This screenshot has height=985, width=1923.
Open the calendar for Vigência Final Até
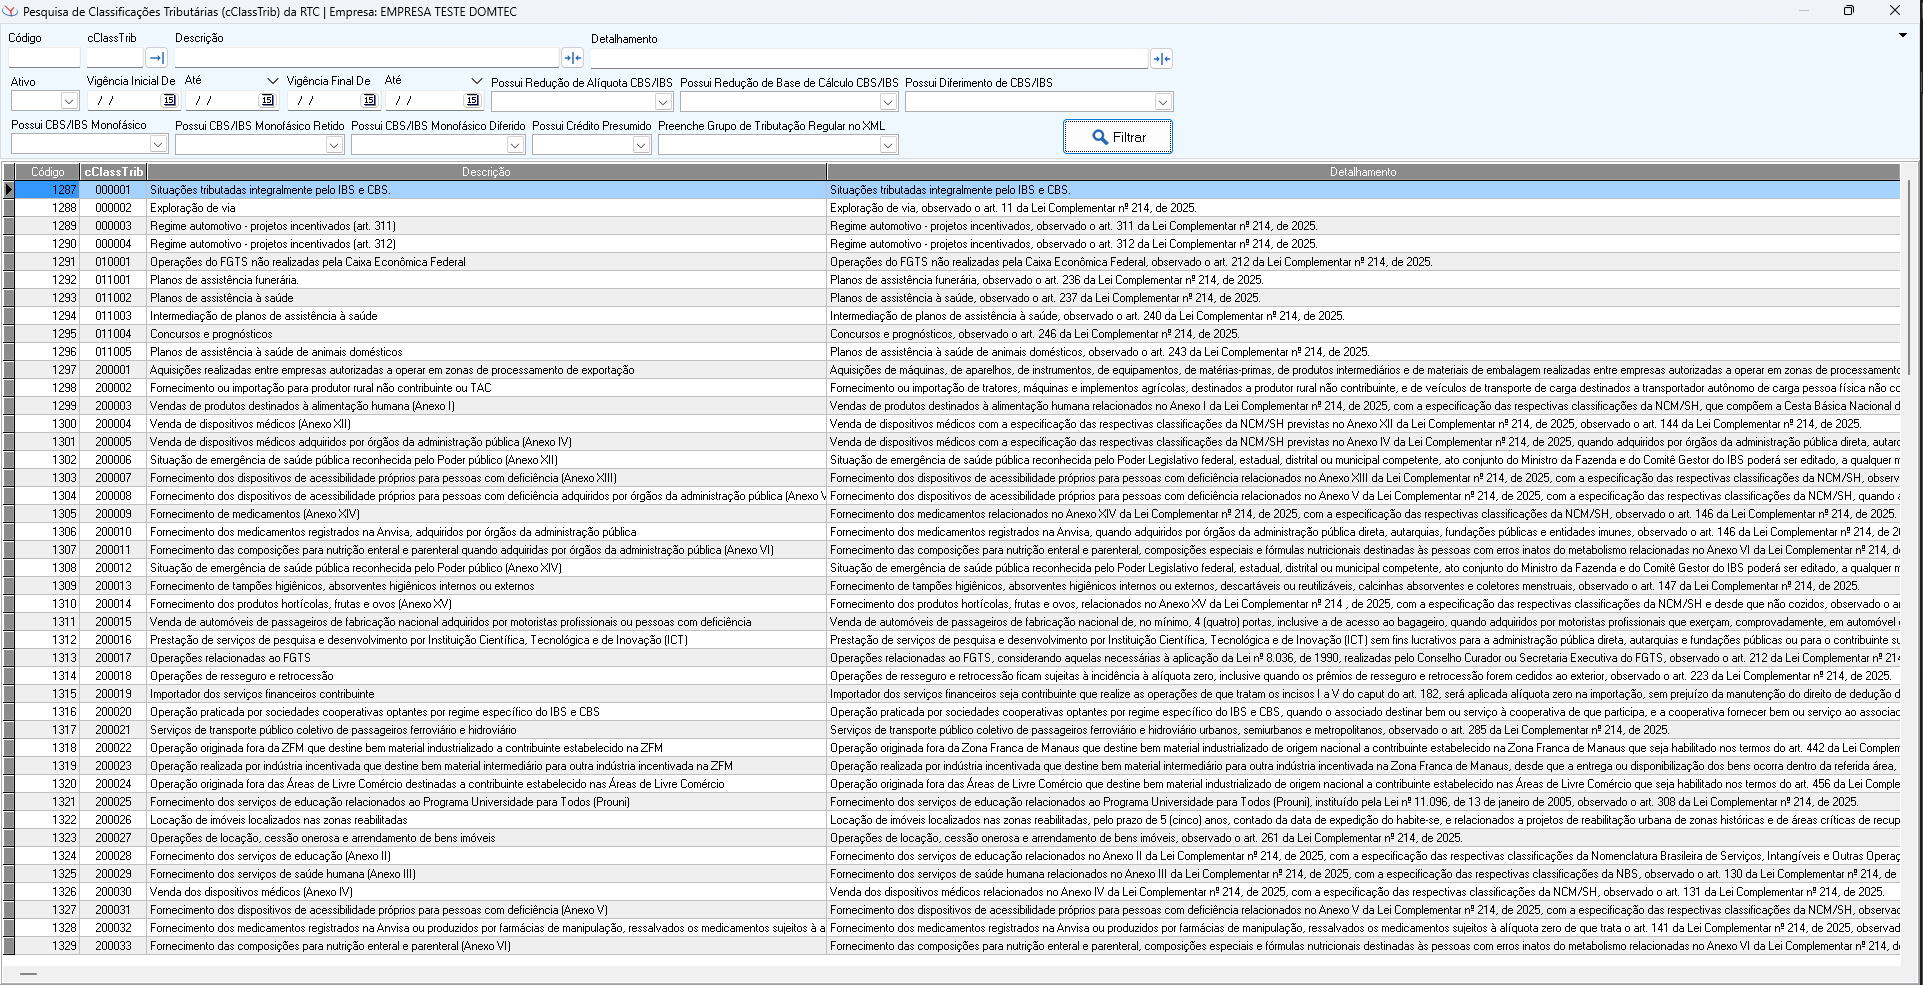tap(472, 100)
